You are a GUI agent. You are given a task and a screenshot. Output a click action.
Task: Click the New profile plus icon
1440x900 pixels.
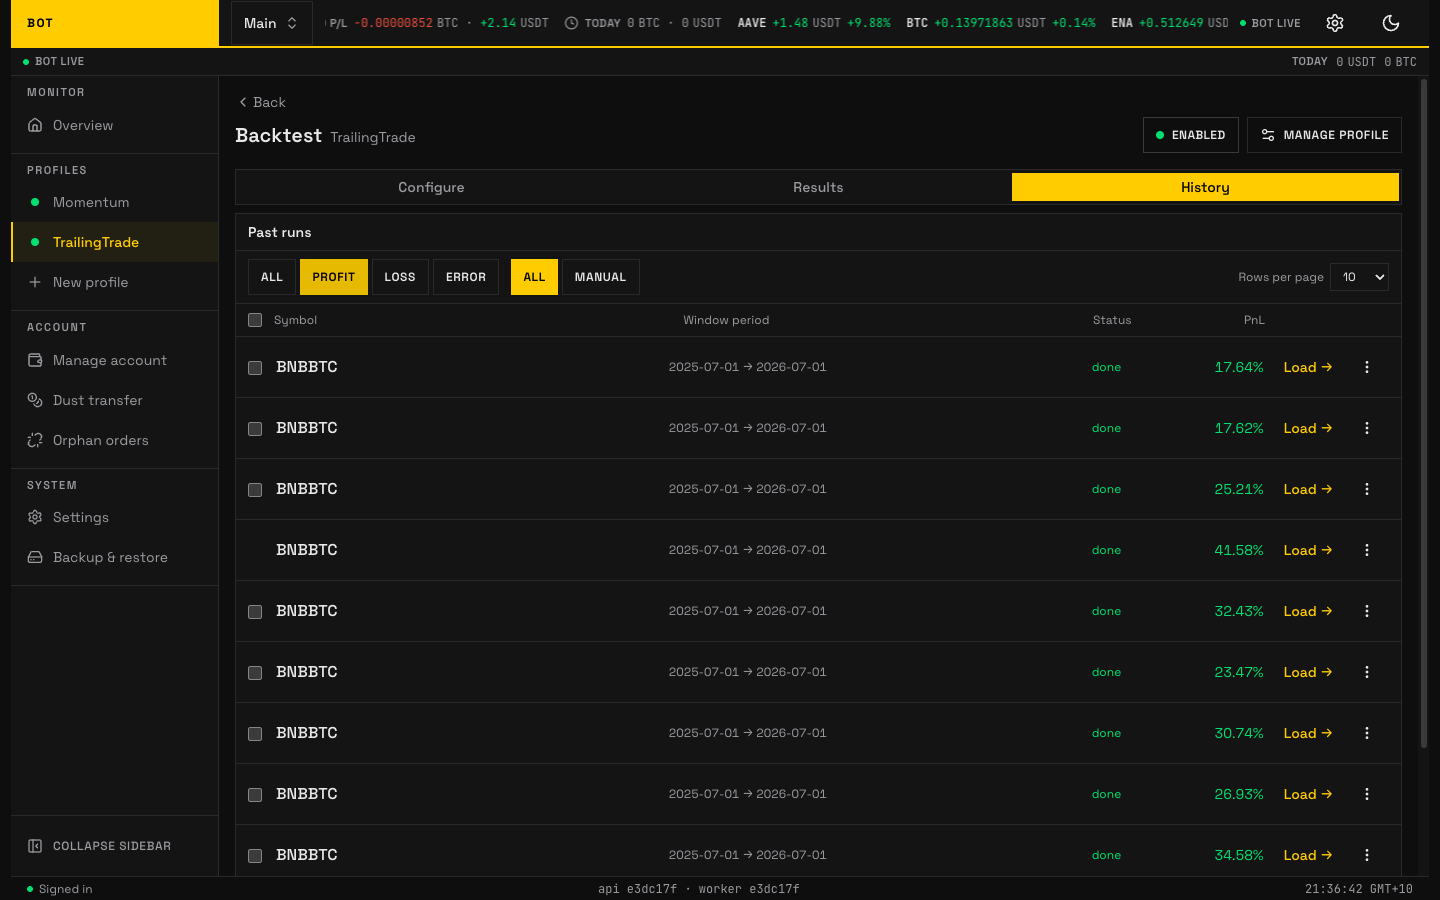(35, 282)
